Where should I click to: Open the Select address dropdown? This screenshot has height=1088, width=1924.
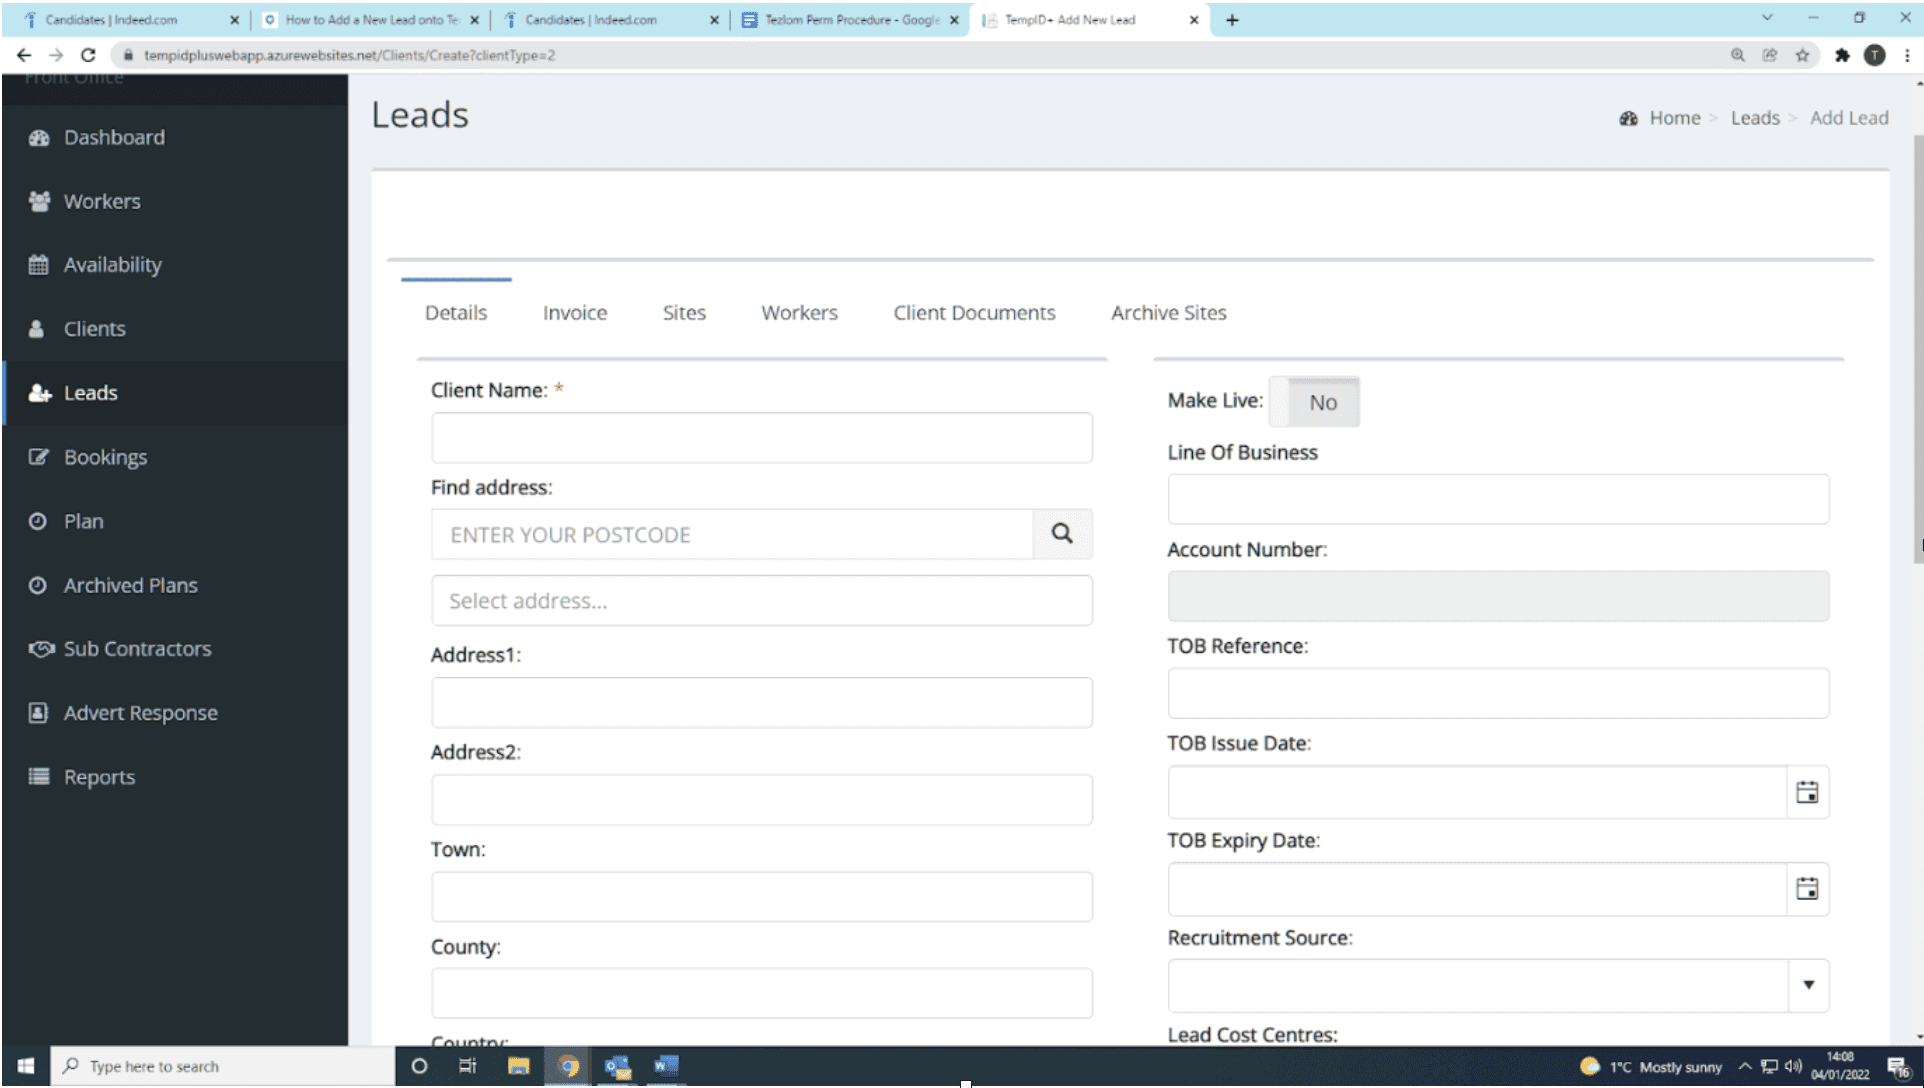pos(761,601)
